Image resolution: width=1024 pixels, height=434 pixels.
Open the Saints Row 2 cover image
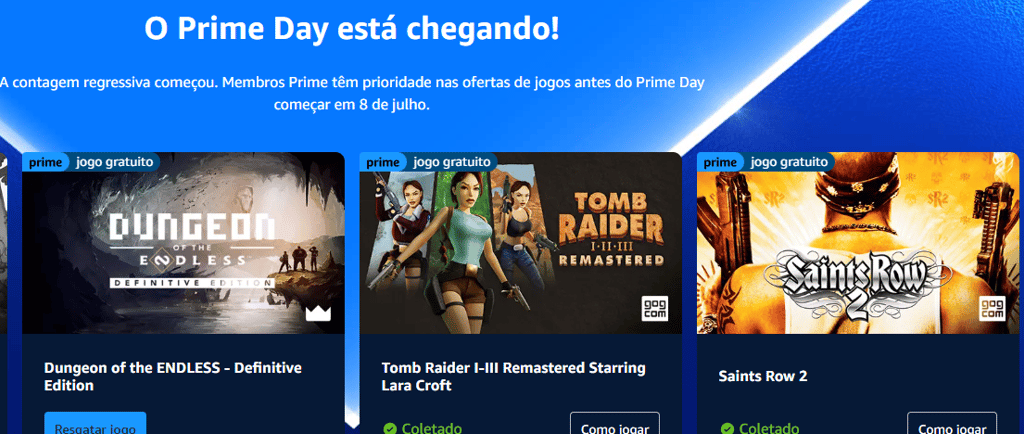(x=858, y=243)
